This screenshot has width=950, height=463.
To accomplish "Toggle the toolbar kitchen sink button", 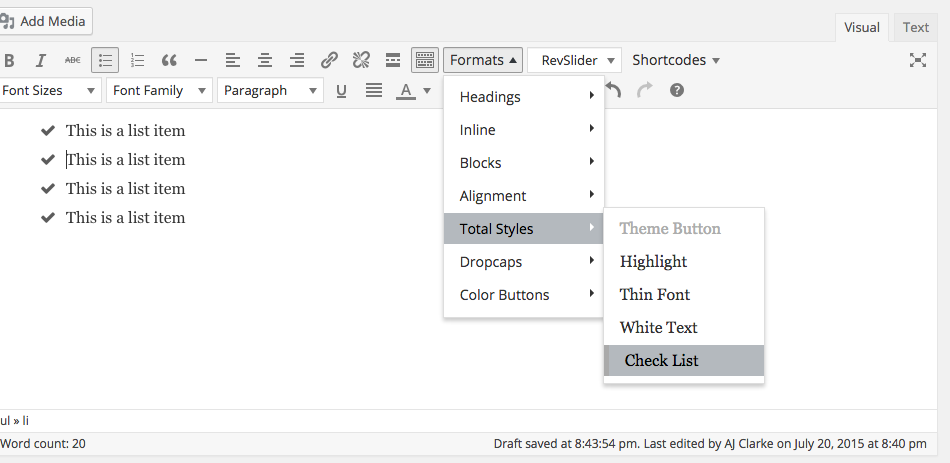I will tap(425, 60).
